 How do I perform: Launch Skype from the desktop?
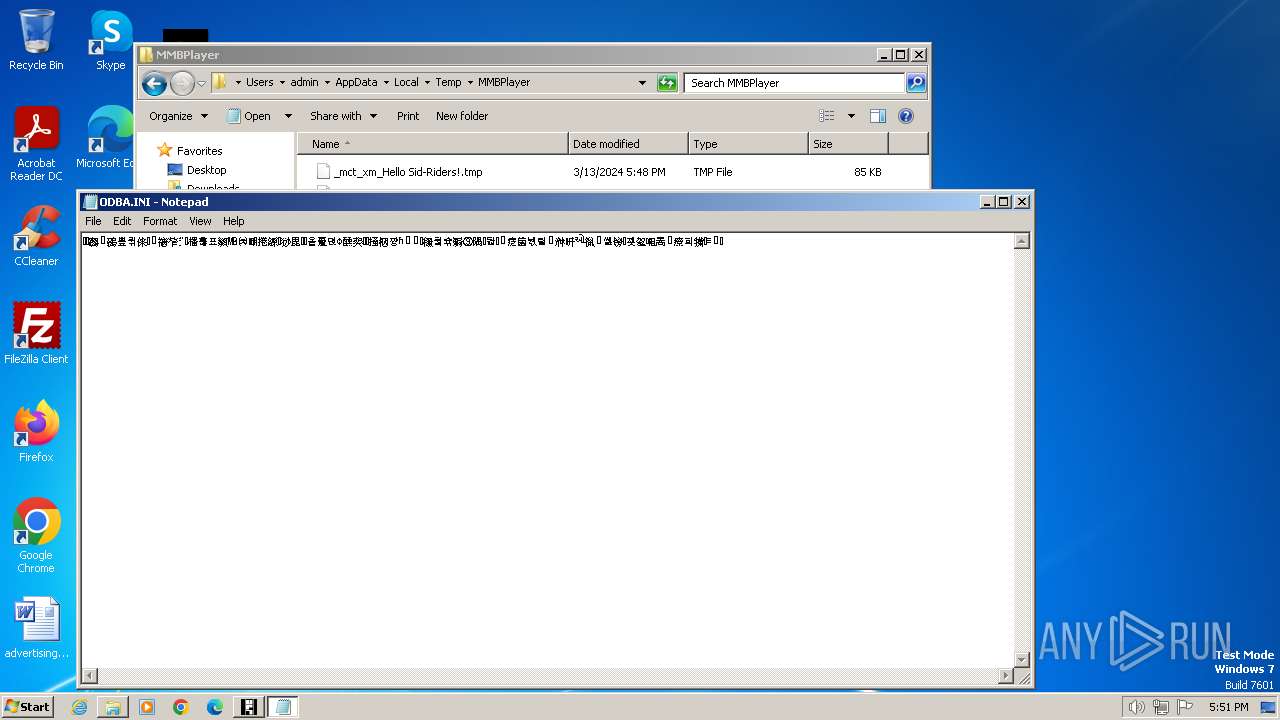point(110,40)
